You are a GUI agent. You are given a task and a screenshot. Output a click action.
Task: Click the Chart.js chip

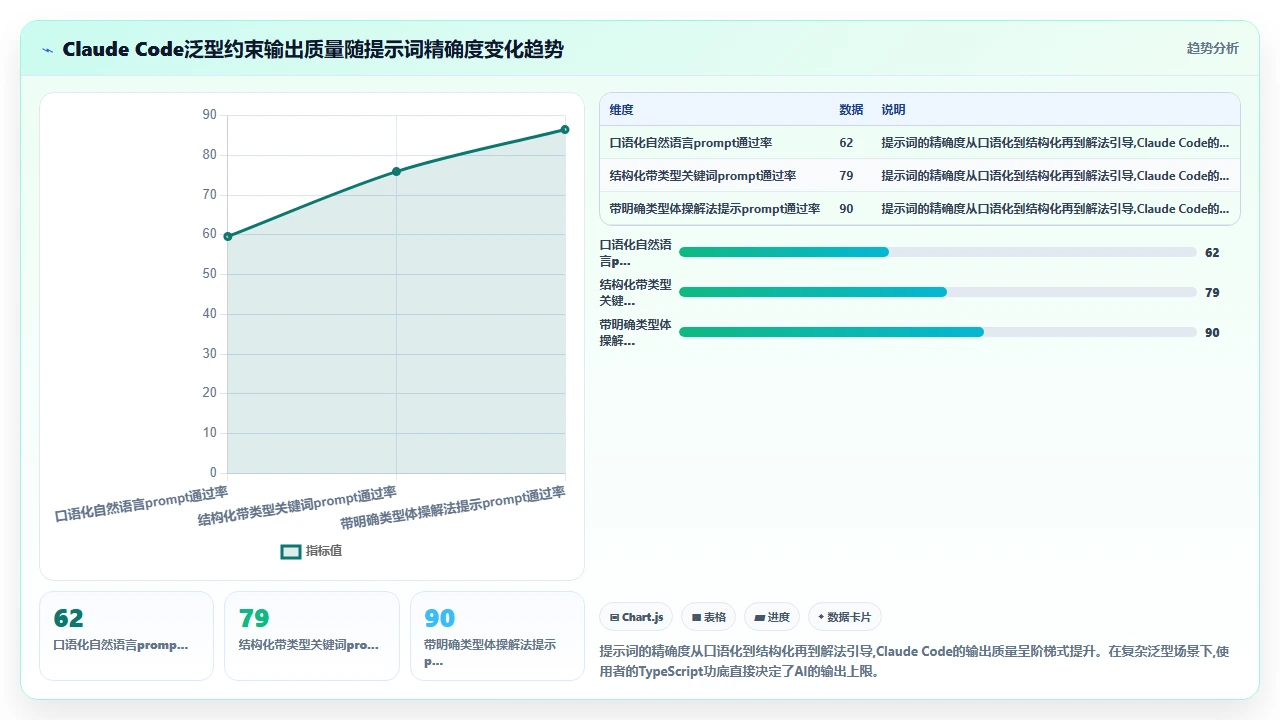point(636,617)
